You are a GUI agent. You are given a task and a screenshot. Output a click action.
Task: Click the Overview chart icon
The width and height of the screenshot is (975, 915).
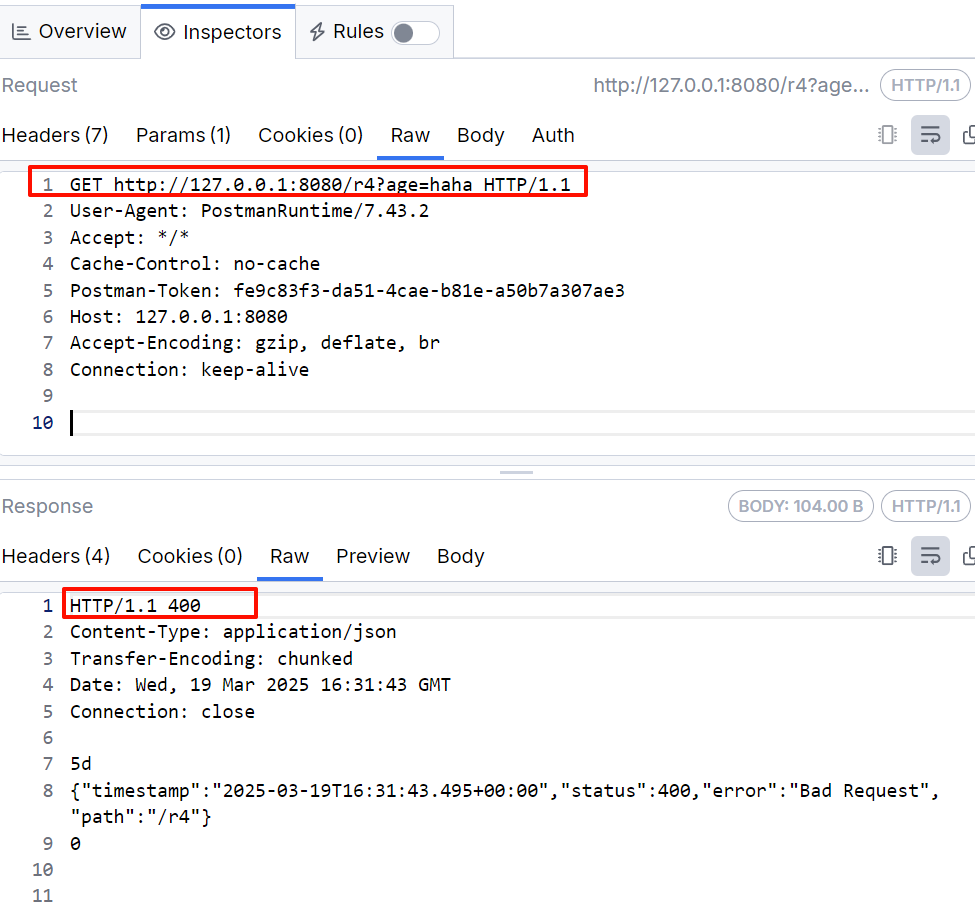(x=21, y=32)
